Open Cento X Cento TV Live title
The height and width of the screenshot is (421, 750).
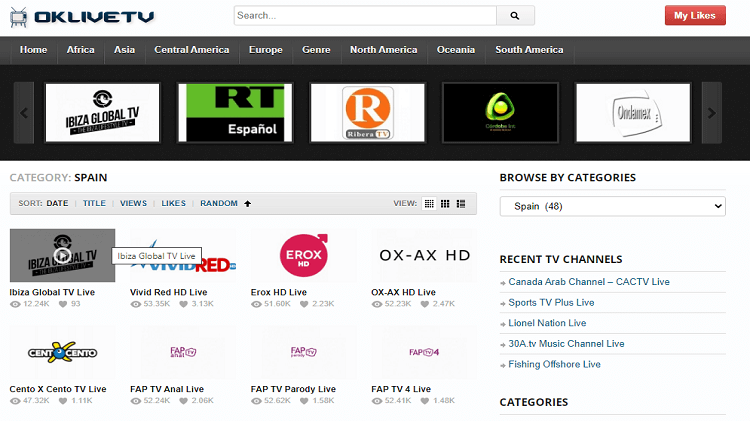(58, 389)
